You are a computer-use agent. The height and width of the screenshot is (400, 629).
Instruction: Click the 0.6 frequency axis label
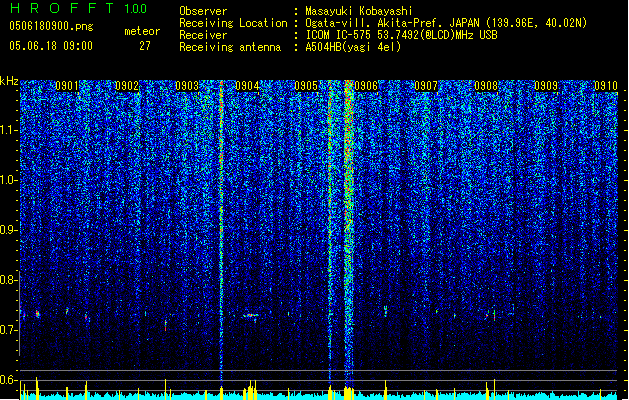pos(9,380)
